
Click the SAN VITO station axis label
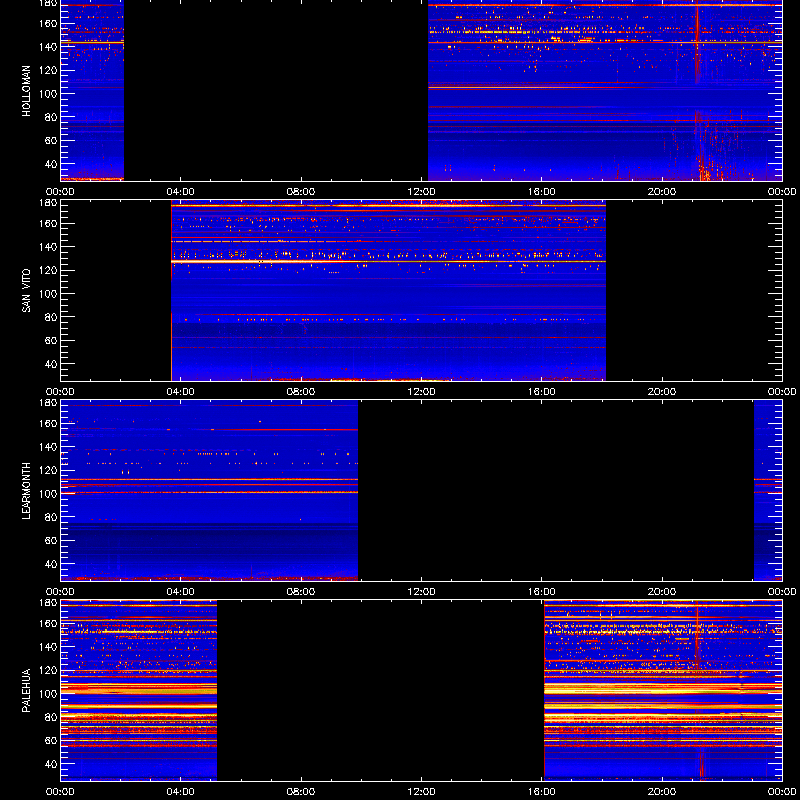tap(26, 291)
